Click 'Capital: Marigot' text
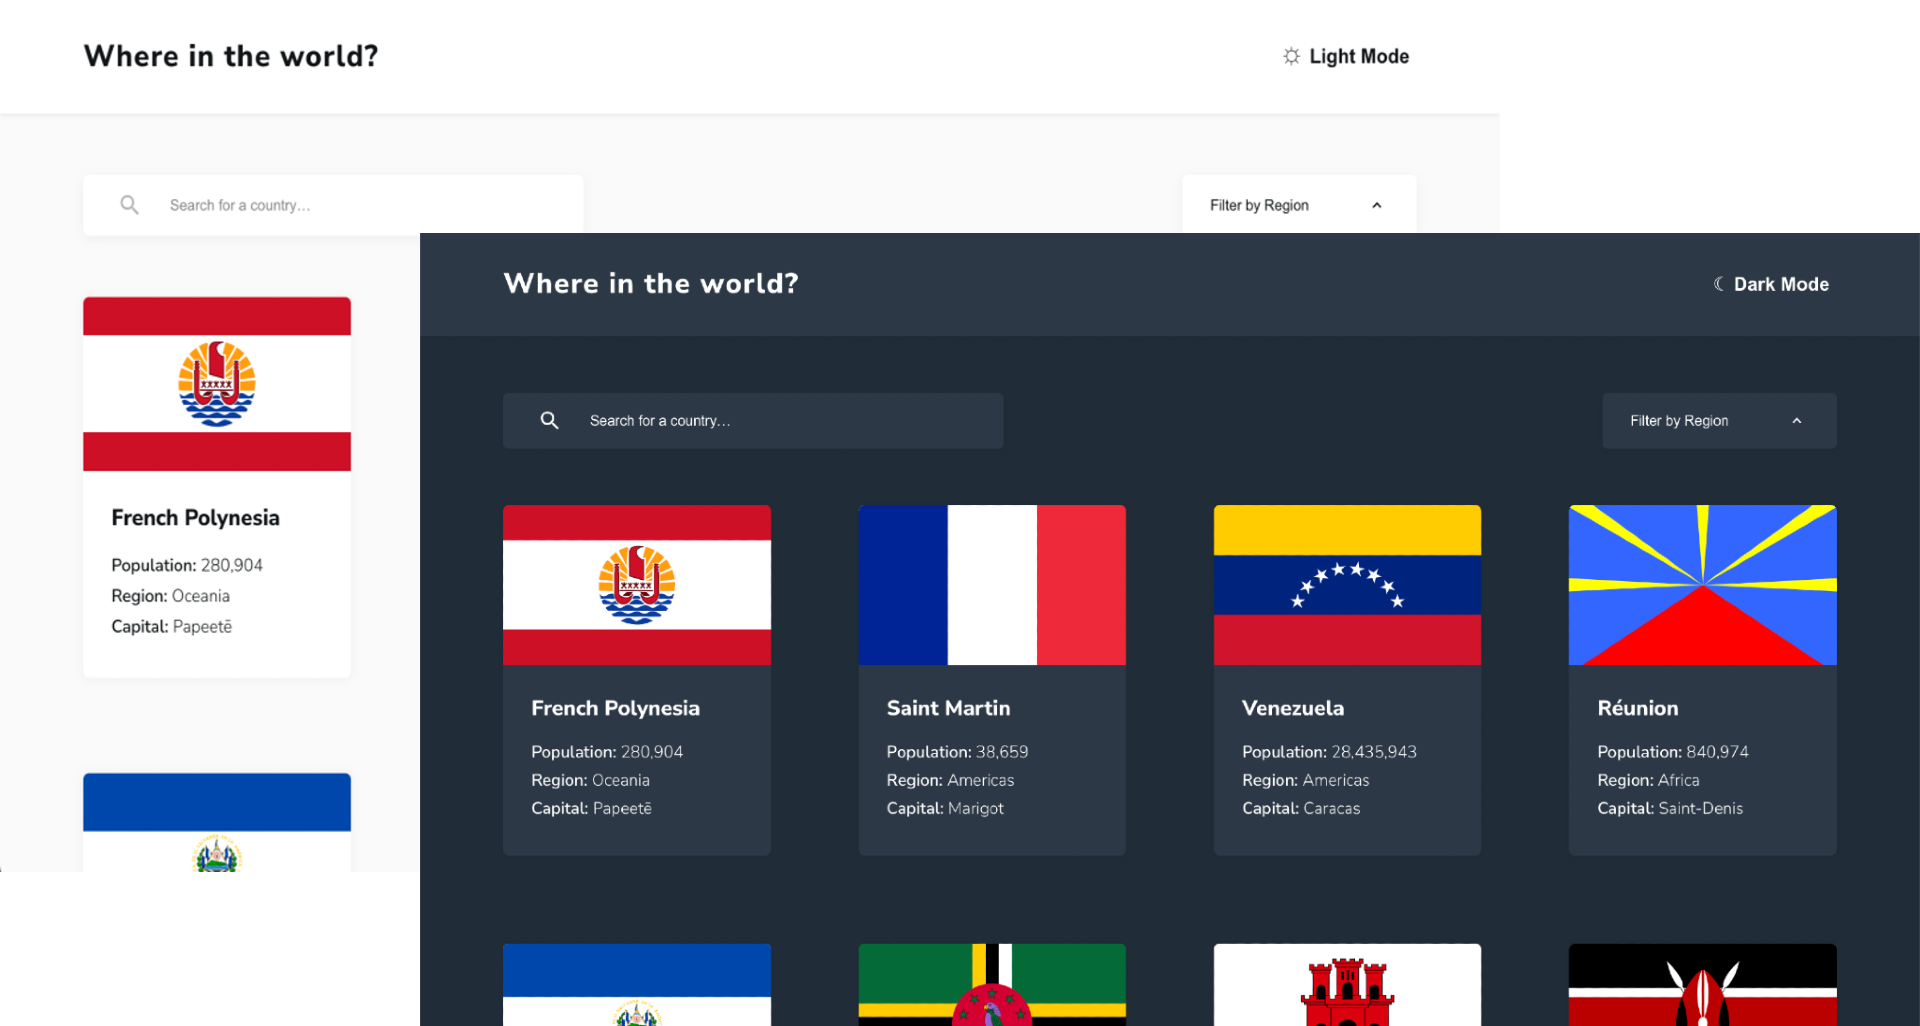This screenshot has height=1026, width=1920. pos(945,808)
